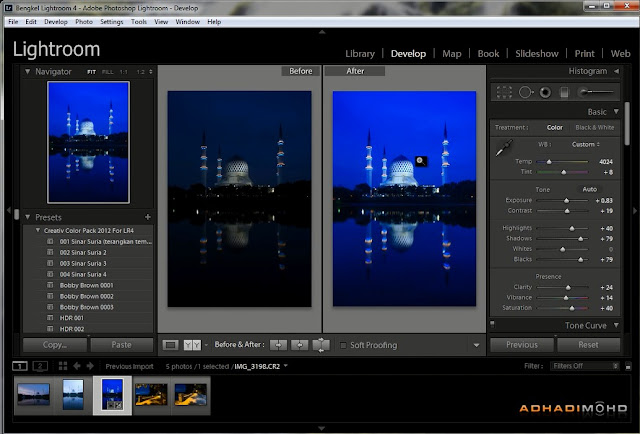Switch to Grid view in filmstrip bar
Image resolution: width=640 pixels, height=434 pixels.
click(x=63, y=366)
